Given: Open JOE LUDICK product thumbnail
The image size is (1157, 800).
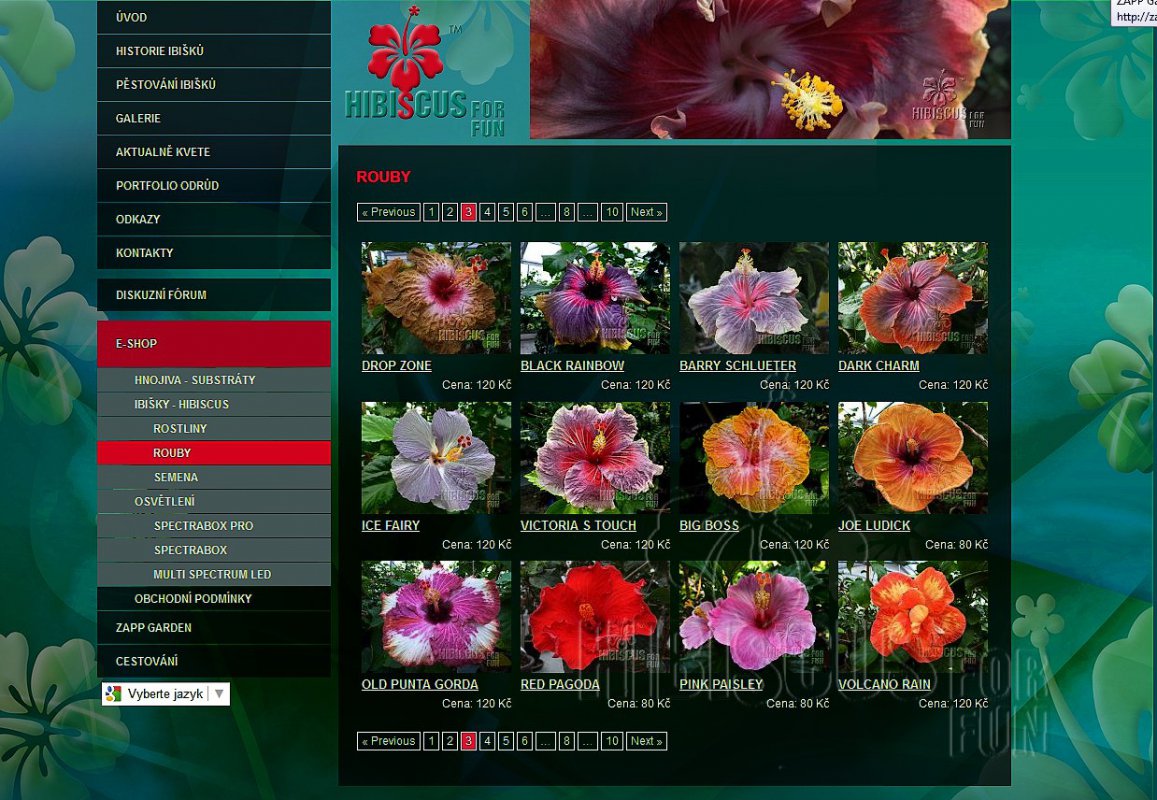Looking at the screenshot, I should click(x=913, y=458).
